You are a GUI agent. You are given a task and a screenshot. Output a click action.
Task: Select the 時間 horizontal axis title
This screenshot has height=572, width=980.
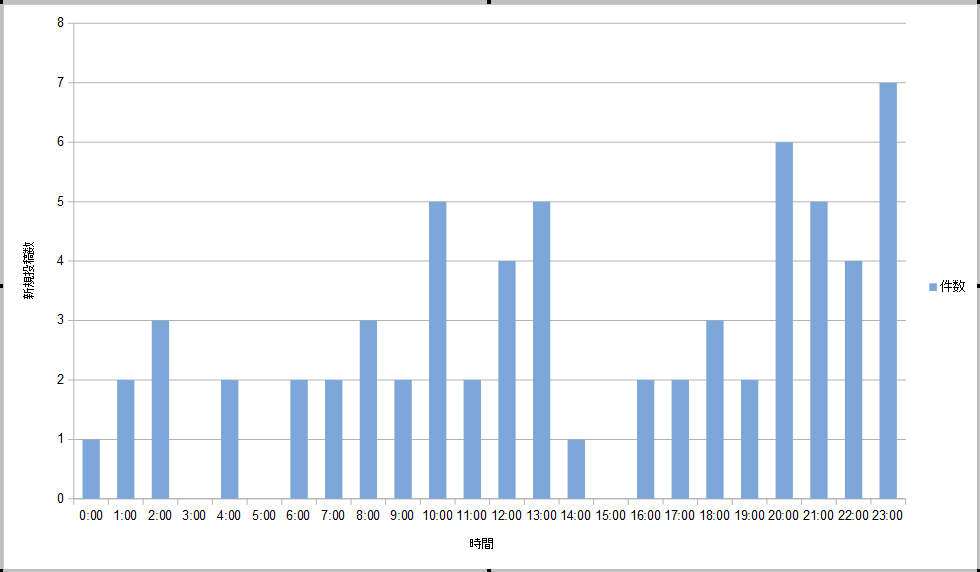click(x=480, y=544)
